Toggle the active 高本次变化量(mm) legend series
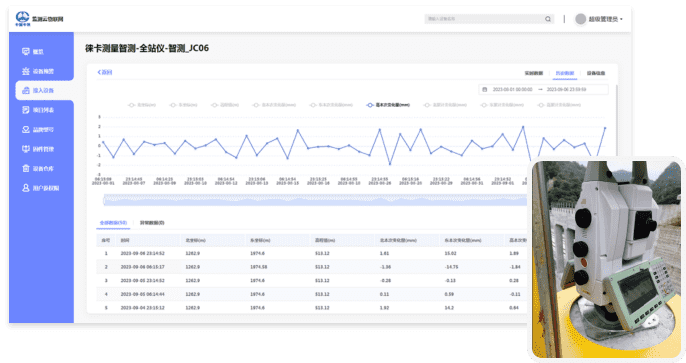 (388, 105)
